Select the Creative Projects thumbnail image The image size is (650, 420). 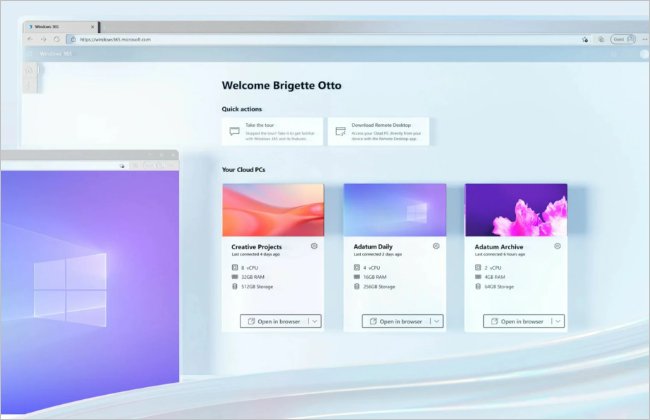[x=273, y=210]
